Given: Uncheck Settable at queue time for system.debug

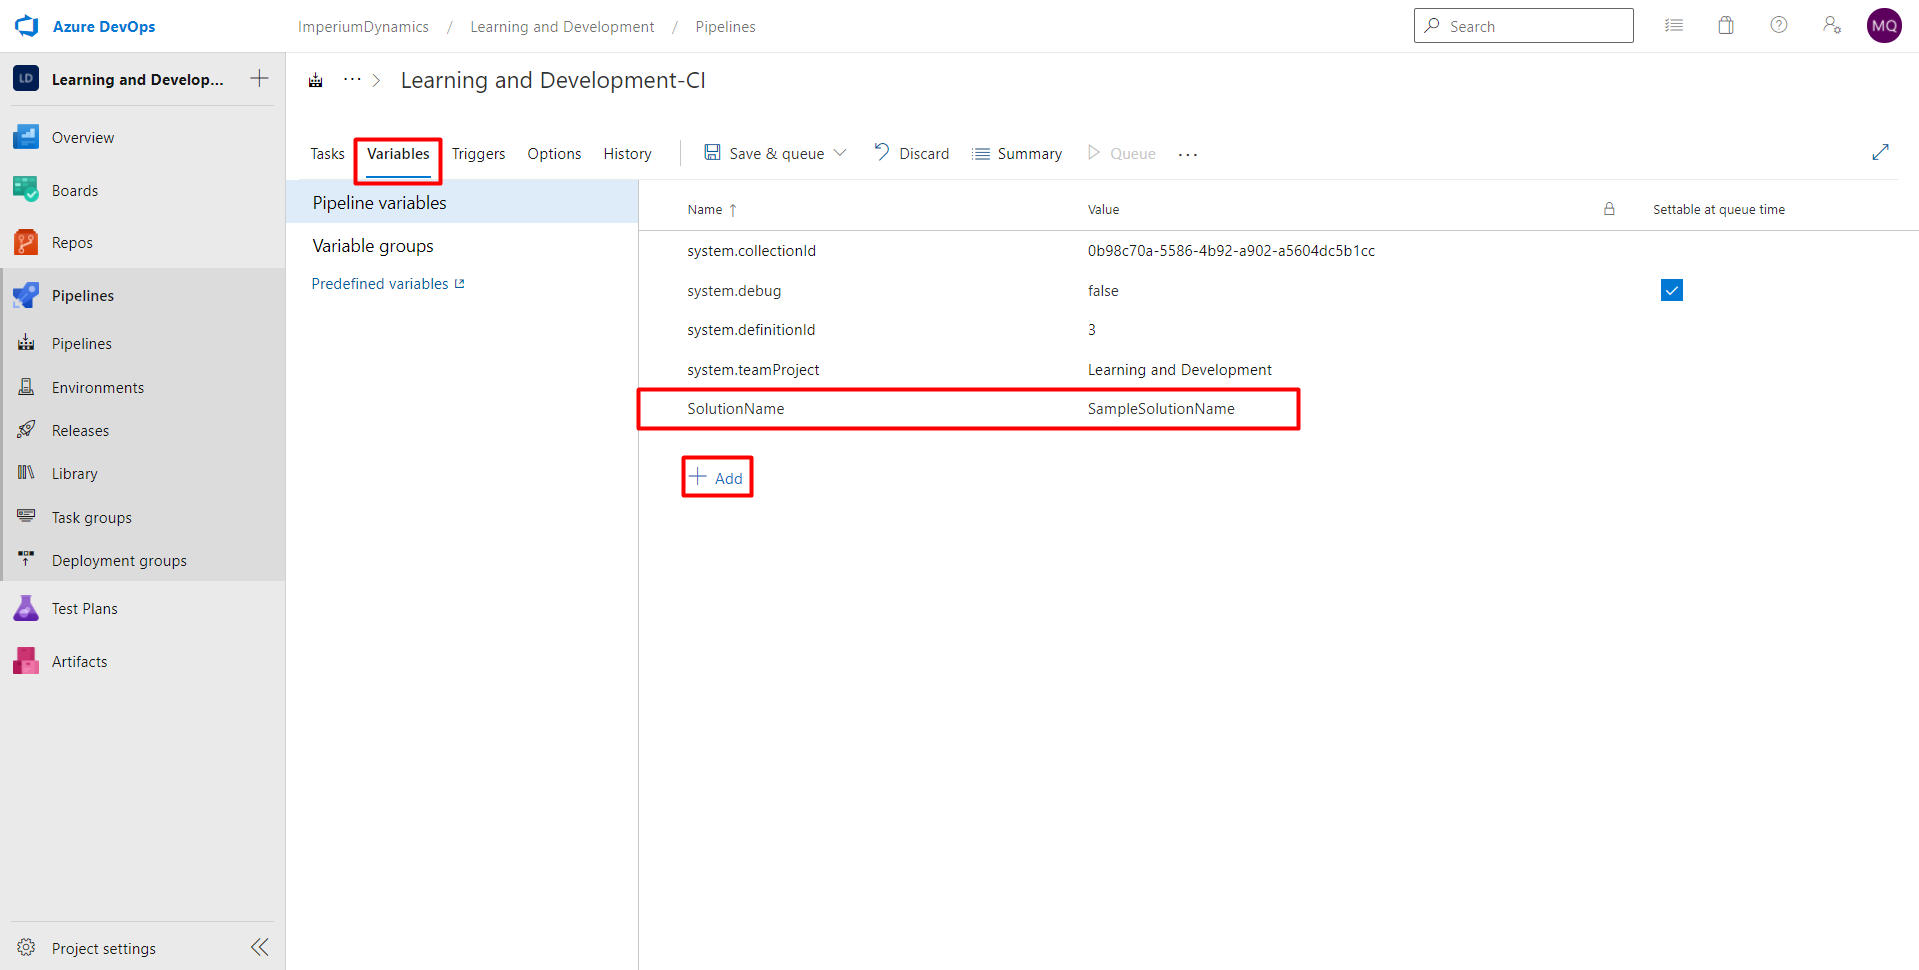Looking at the screenshot, I should tap(1671, 290).
